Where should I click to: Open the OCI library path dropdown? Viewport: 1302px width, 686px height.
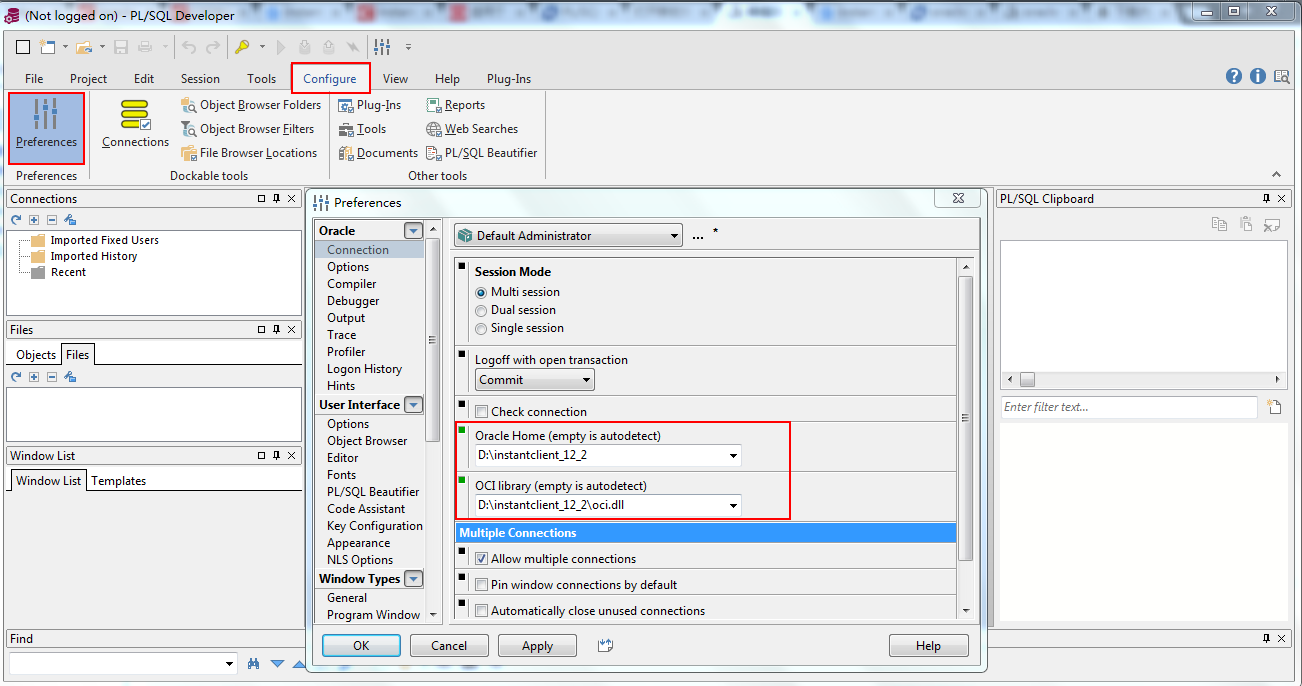pos(734,506)
